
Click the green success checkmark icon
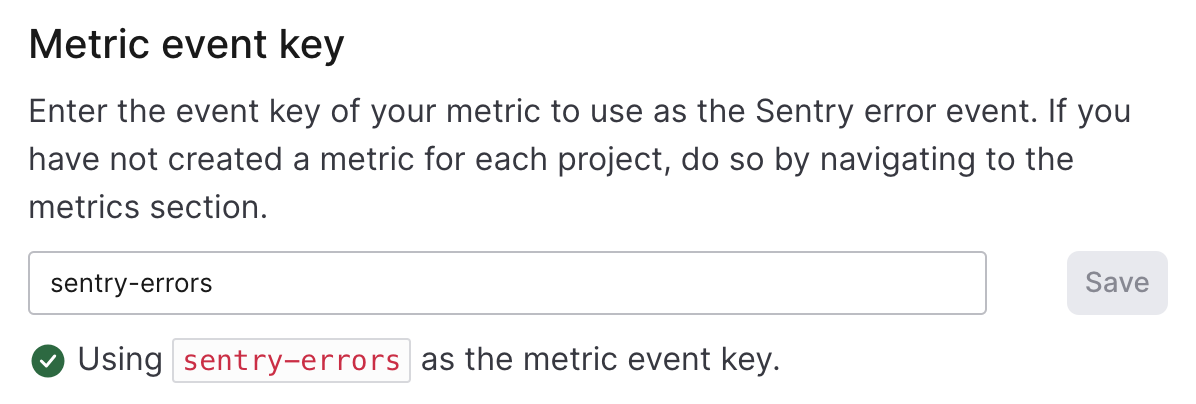click(47, 360)
